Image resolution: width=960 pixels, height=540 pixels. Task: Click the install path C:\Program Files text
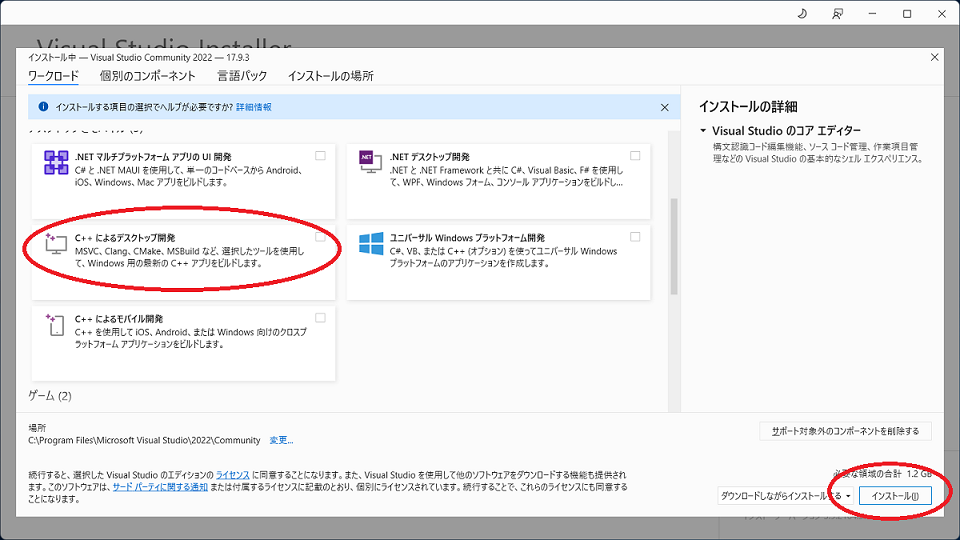pyautogui.click(x=144, y=440)
